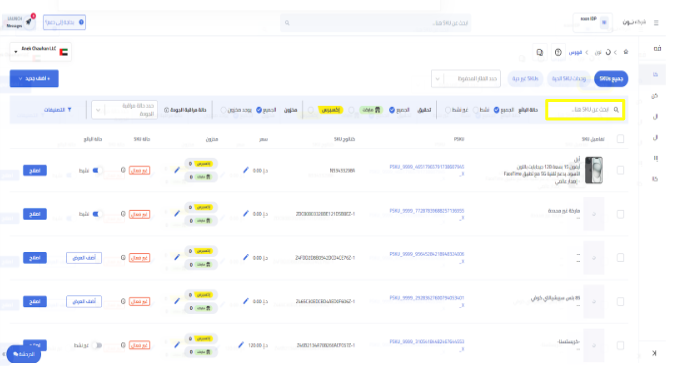The width and height of the screenshot is (675, 370).
Task: Toggle the active switch in the second row
Action: [97, 214]
